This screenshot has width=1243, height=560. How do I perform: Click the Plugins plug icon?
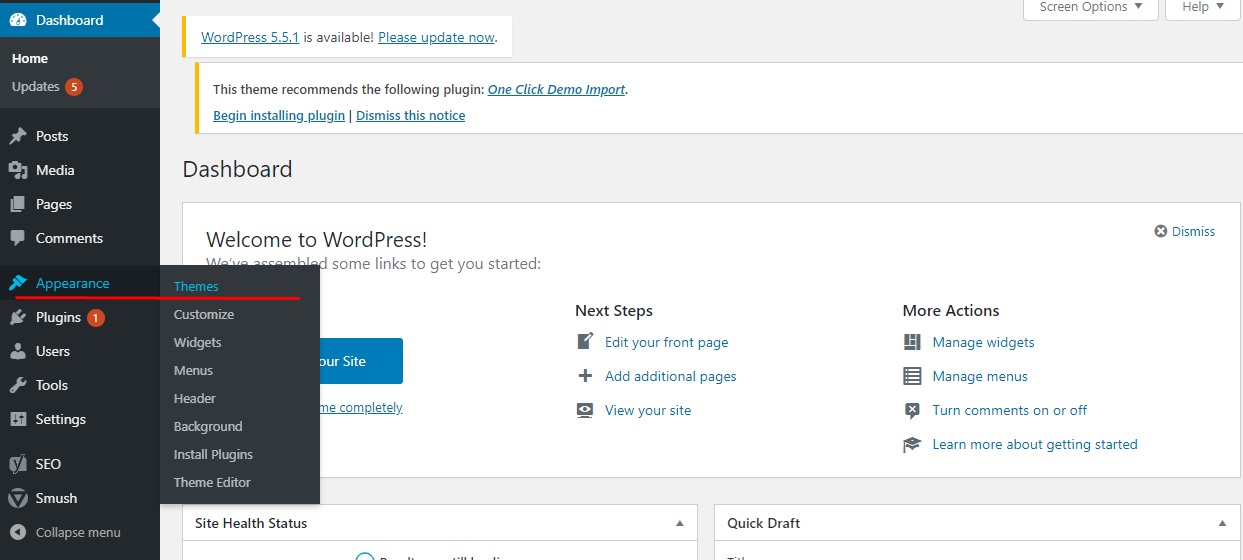[18, 317]
